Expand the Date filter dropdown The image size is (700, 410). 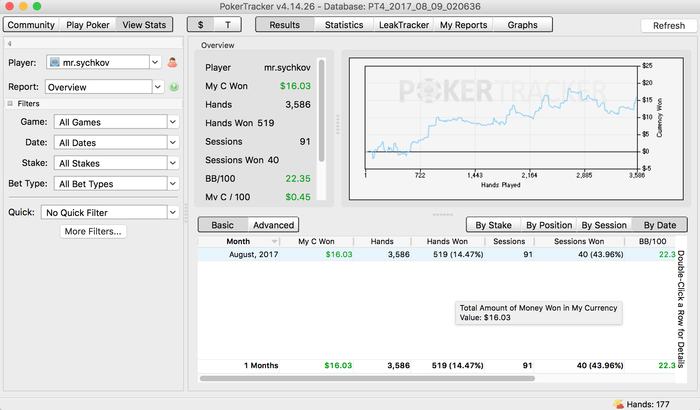[x=173, y=142]
